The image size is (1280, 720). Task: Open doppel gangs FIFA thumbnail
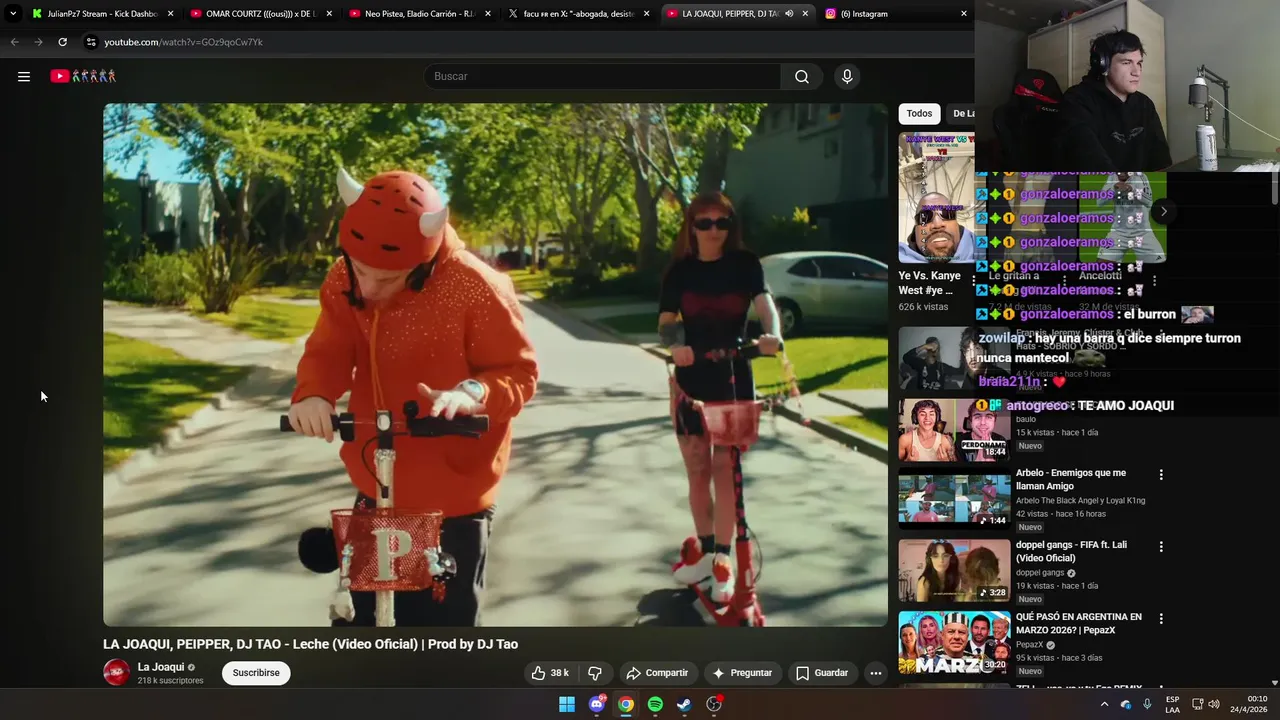954,570
